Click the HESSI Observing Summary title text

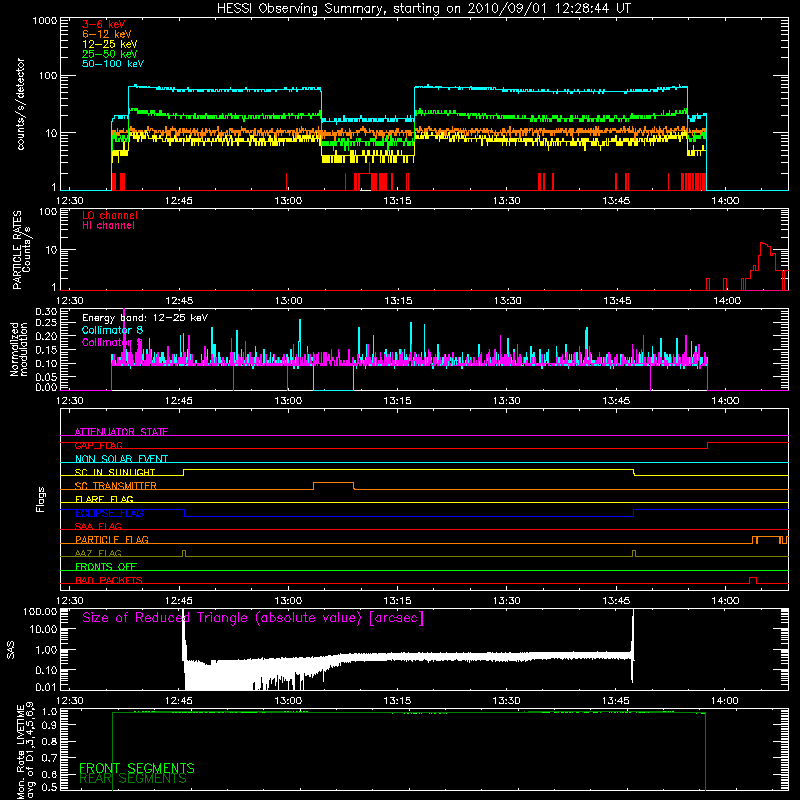tap(423, 9)
